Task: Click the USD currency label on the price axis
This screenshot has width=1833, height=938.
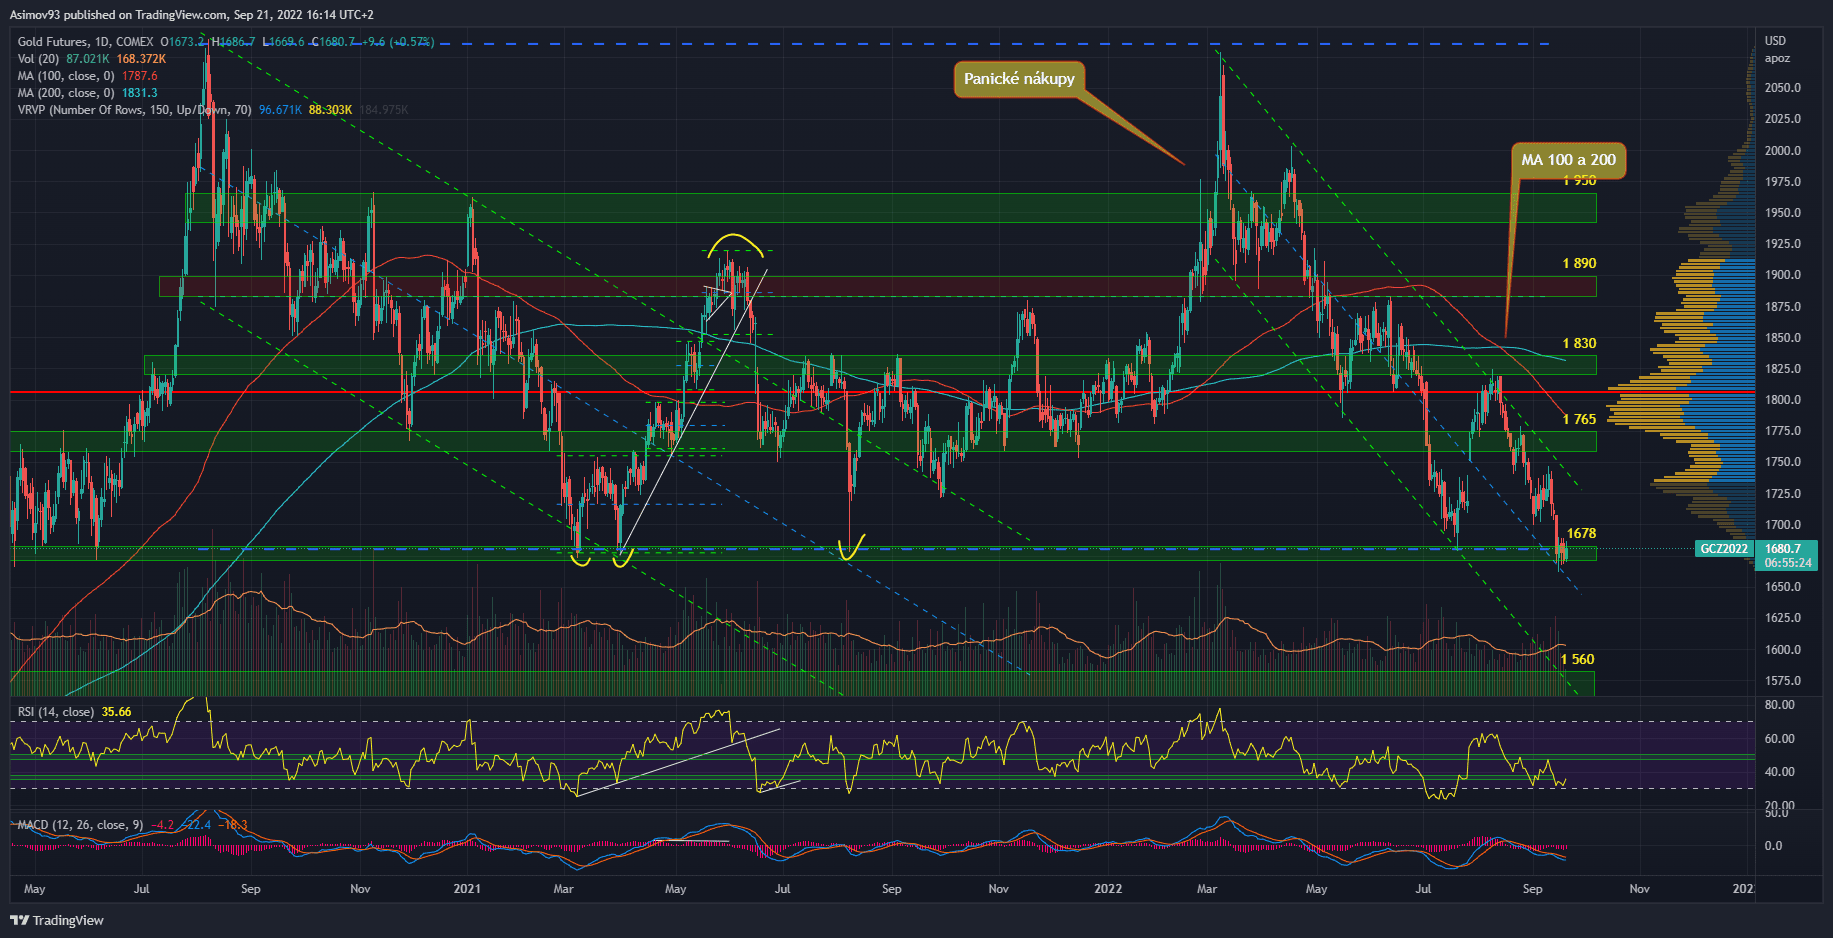Action: [x=1775, y=41]
